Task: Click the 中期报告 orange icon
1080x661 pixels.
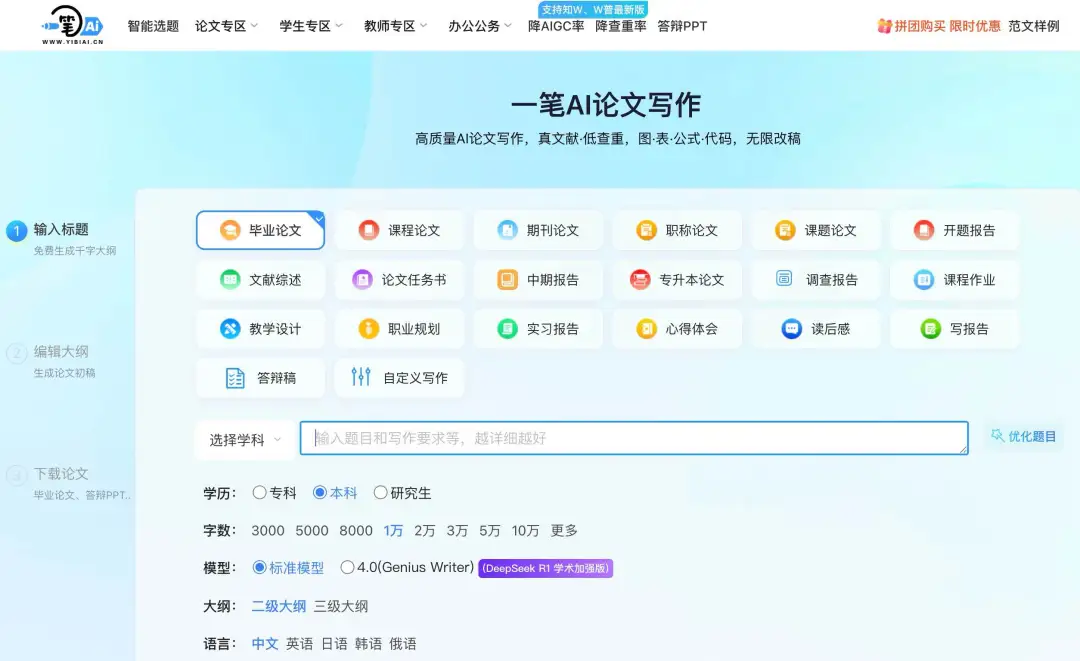Action: click(508, 280)
